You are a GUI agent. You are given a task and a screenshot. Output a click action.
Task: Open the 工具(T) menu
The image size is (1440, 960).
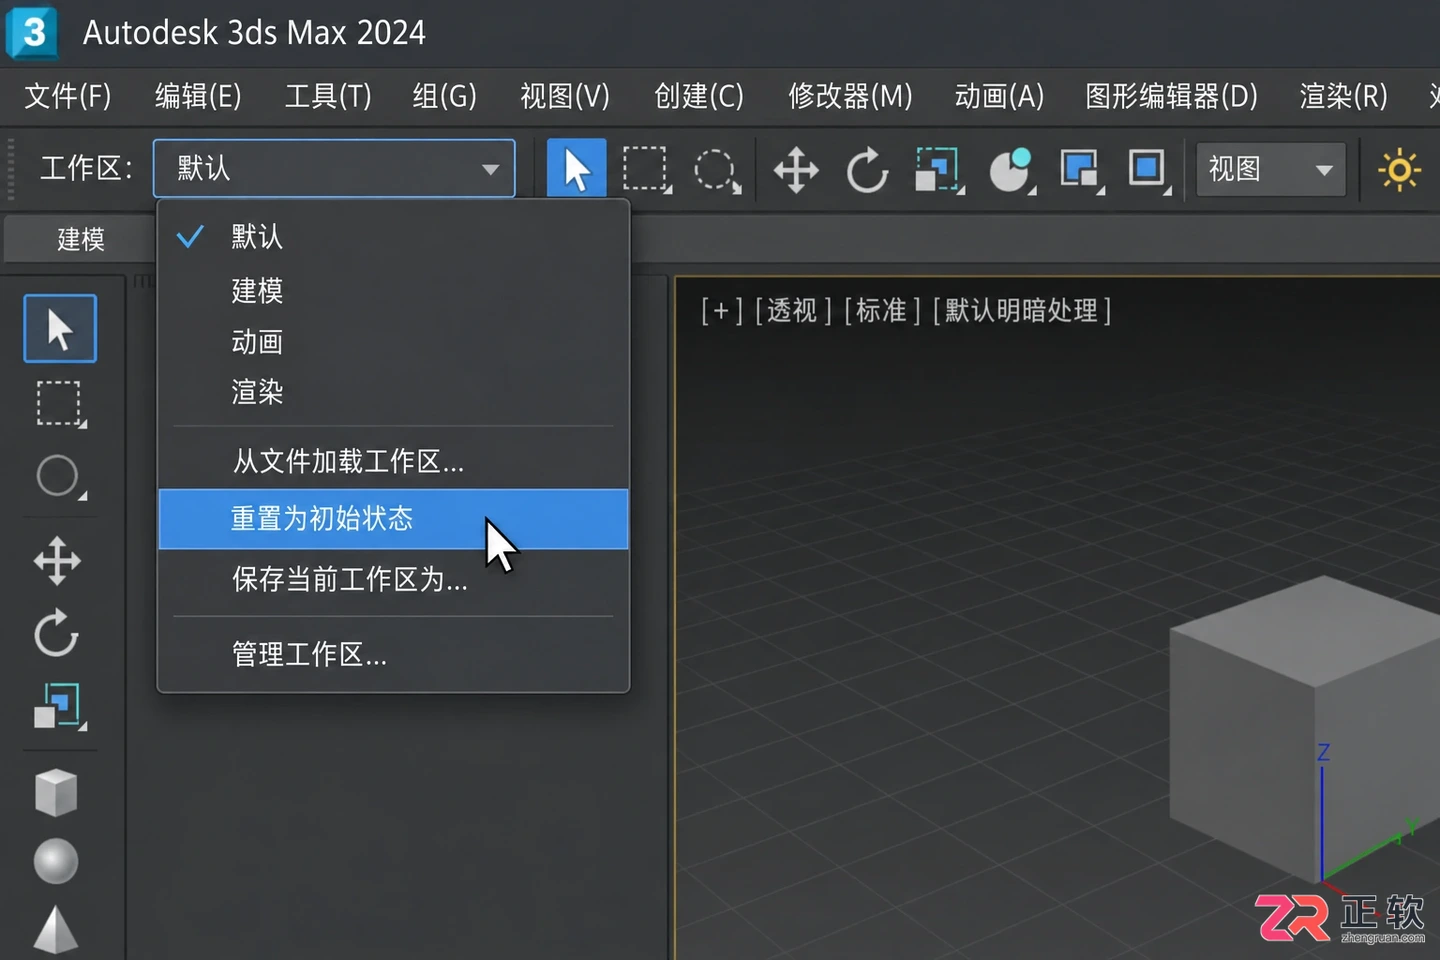pos(328,96)
